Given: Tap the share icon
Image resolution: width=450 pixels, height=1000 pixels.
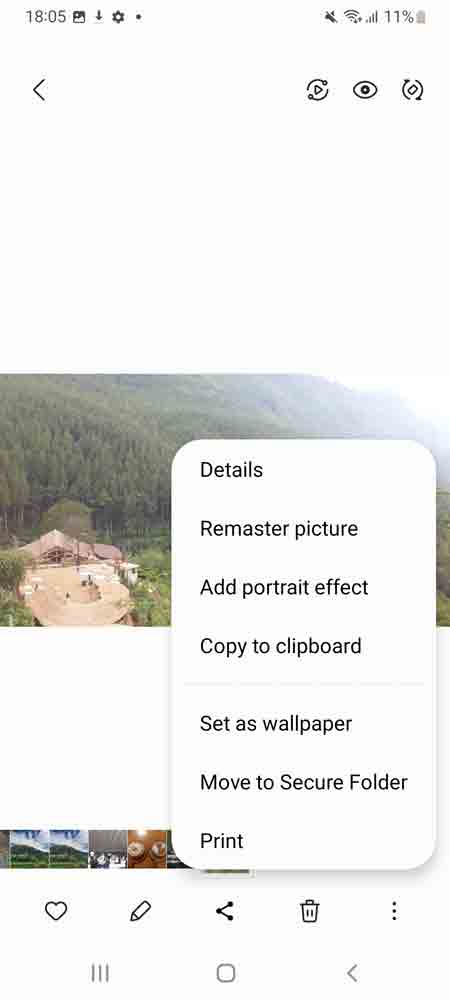Looking at the screenshot, I should point(224,911).
